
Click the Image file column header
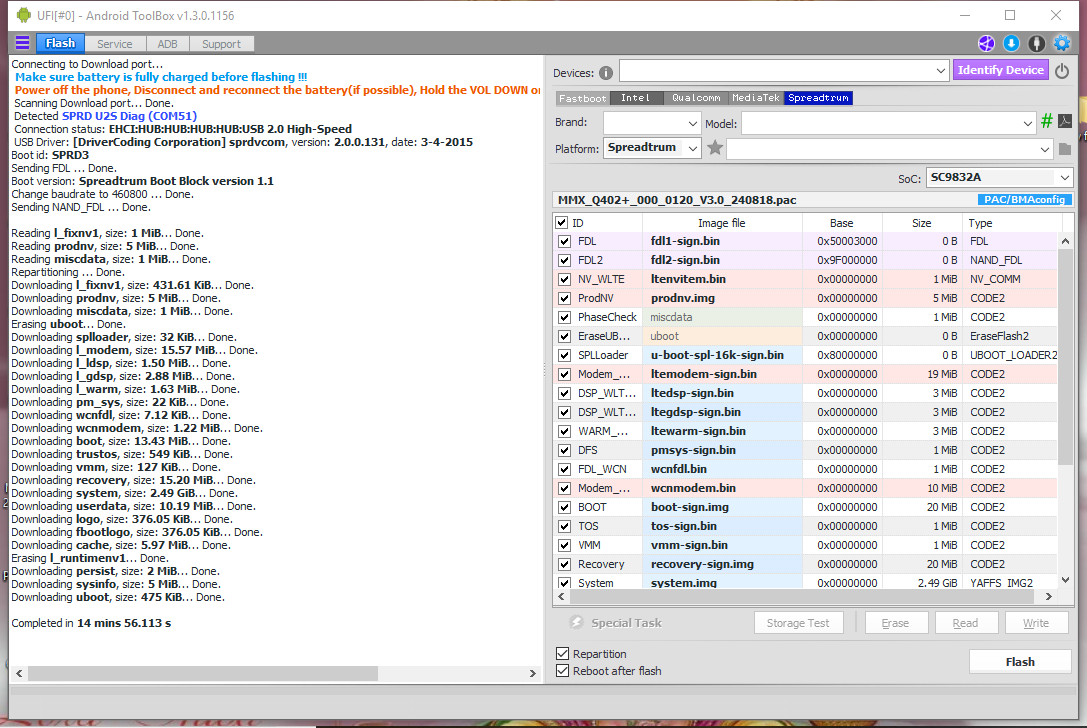tap(722, 223)
